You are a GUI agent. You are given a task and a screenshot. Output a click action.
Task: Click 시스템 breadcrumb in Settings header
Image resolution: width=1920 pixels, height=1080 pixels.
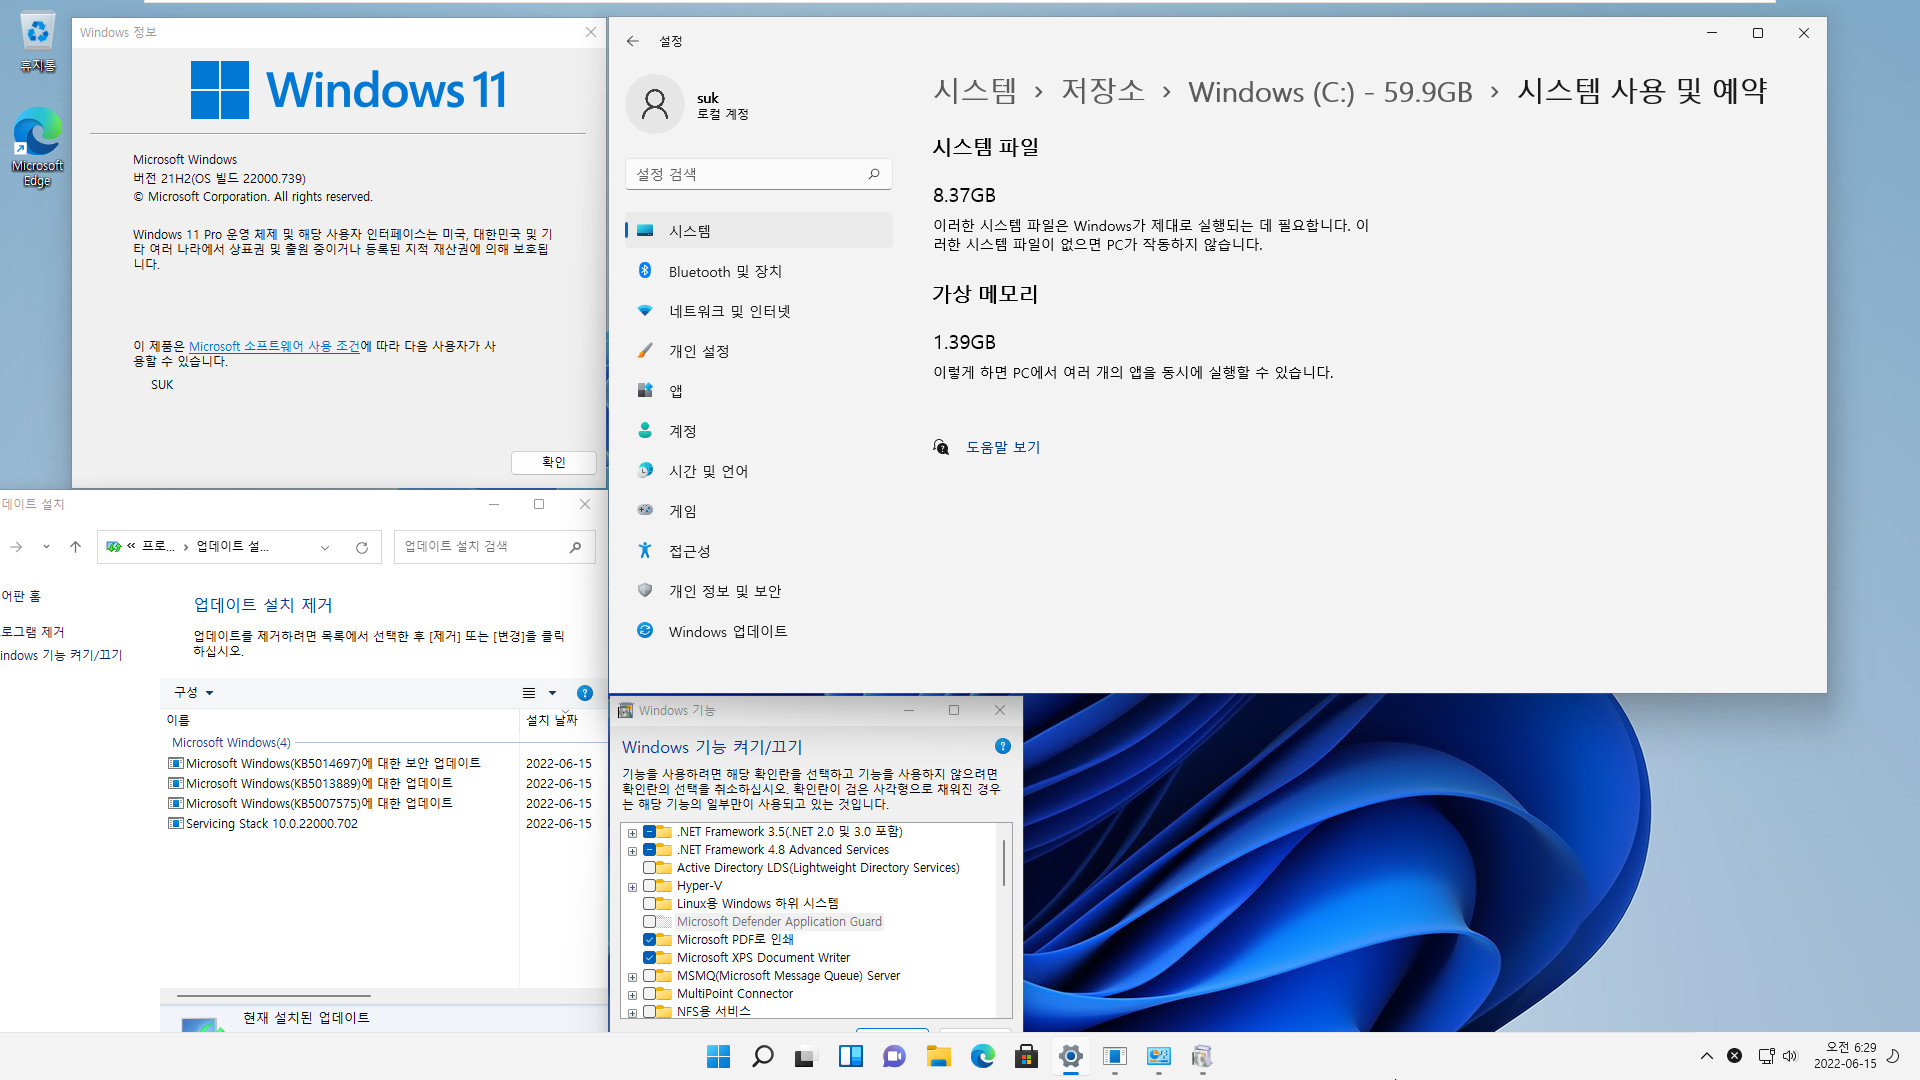pyautogui.click(x=975, y=91)
